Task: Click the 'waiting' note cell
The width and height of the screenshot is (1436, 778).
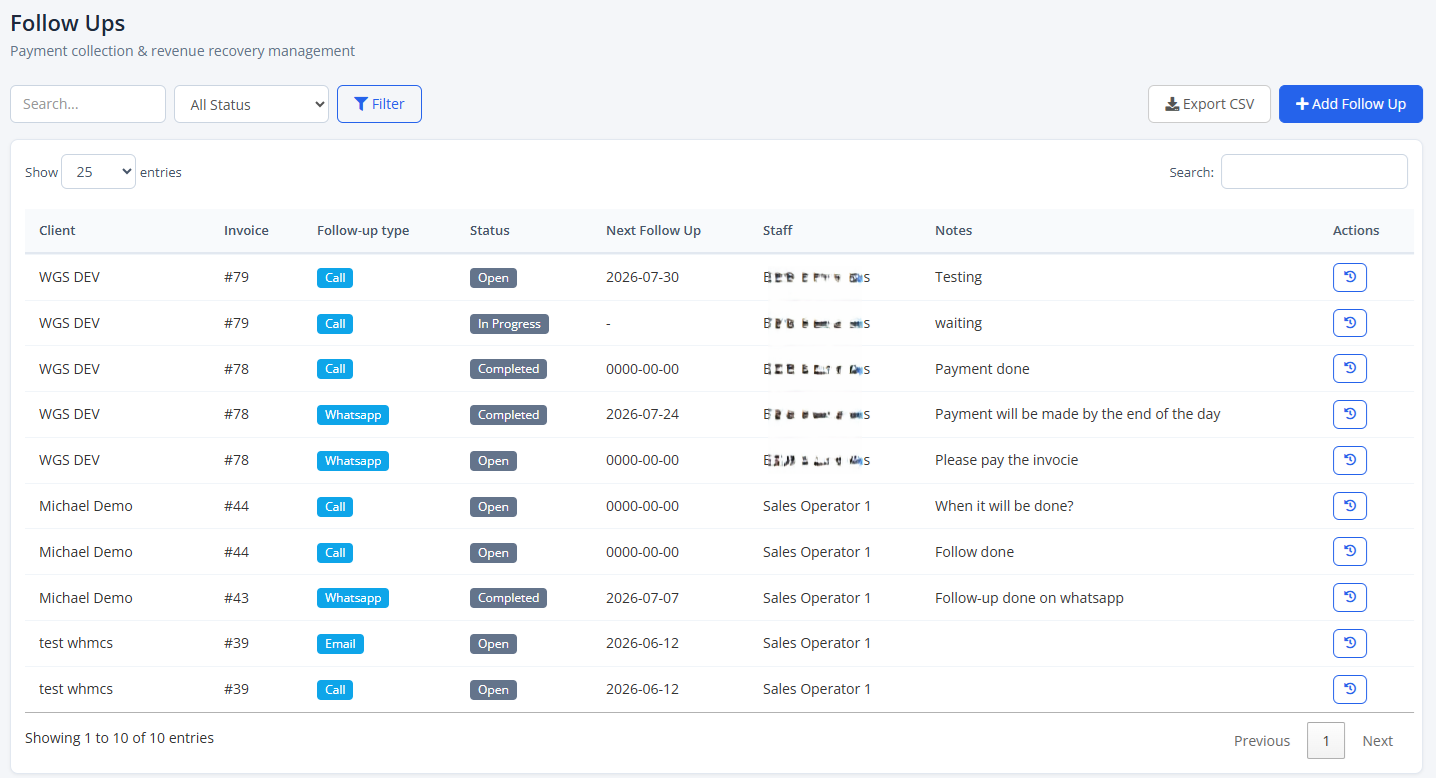Action: [958, 323]
